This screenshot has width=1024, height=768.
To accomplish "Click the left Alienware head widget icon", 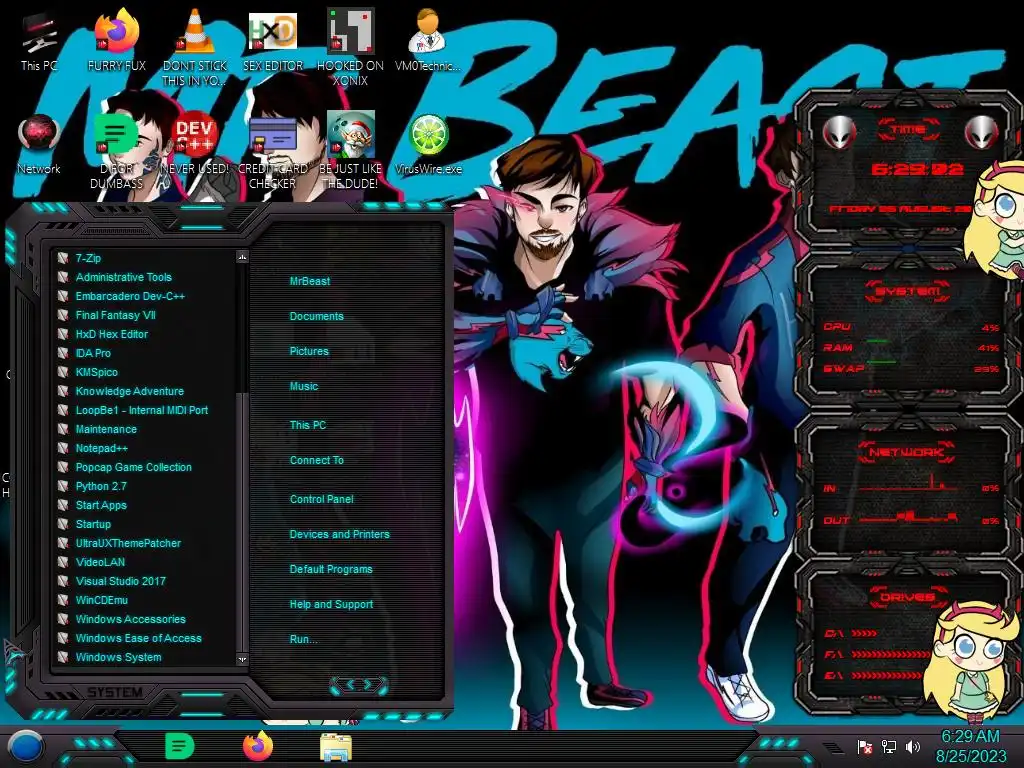I will pyautogui.click(x=839, y=133).
